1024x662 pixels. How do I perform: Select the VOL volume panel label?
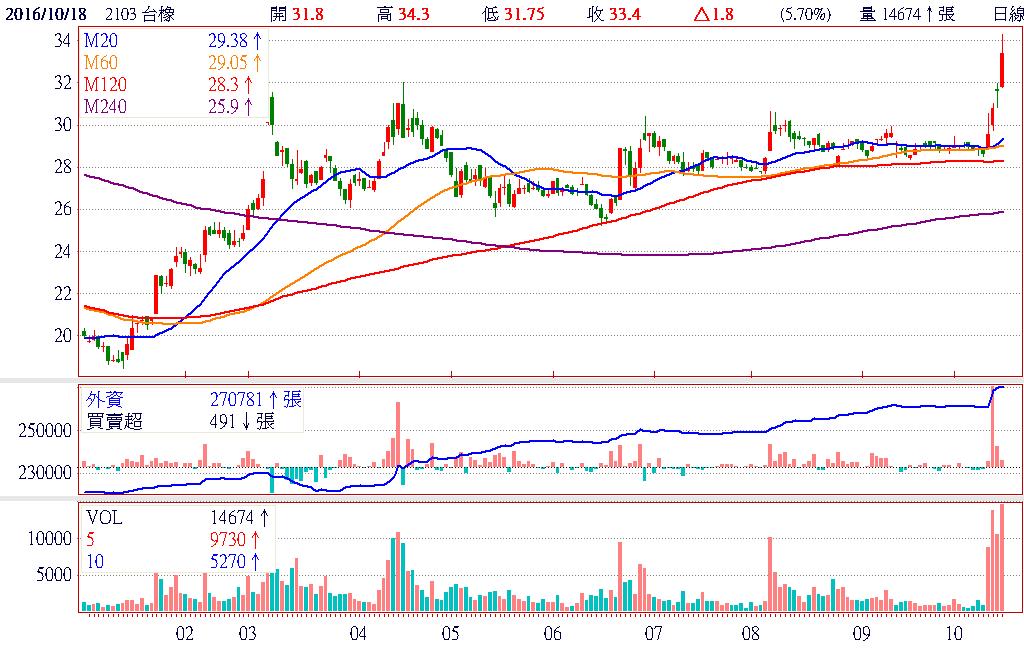click(104, 518)
